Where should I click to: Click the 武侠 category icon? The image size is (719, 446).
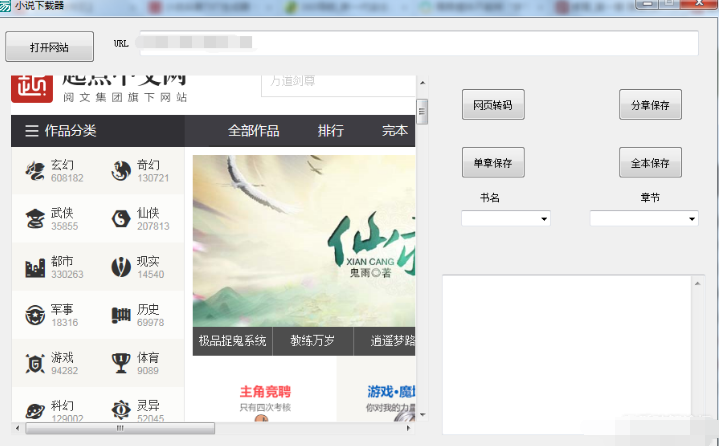tap(35, 219)
